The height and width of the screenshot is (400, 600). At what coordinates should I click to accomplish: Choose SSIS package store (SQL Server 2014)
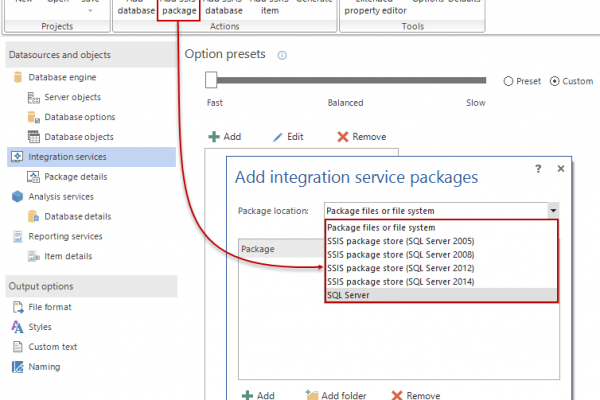click(x=441, y=282)
